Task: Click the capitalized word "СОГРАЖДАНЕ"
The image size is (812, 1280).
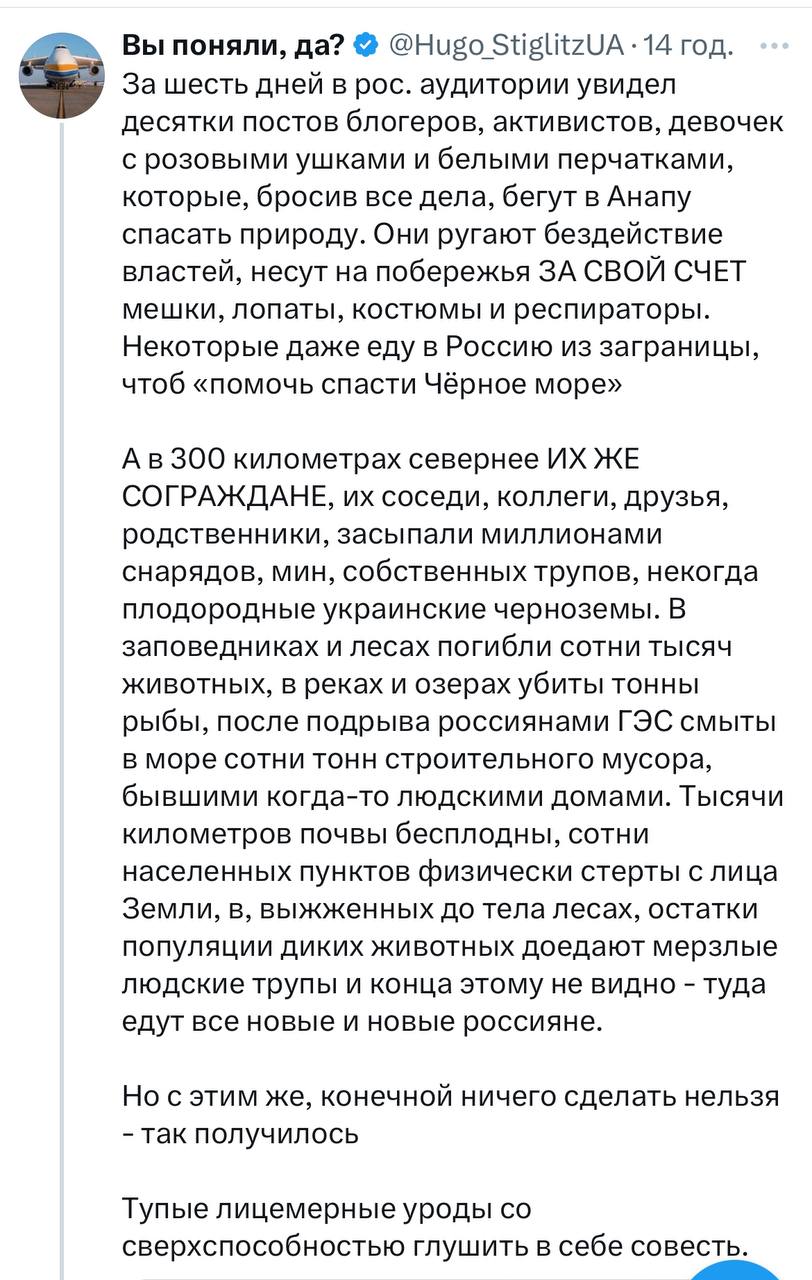Action: click(224, 497)
